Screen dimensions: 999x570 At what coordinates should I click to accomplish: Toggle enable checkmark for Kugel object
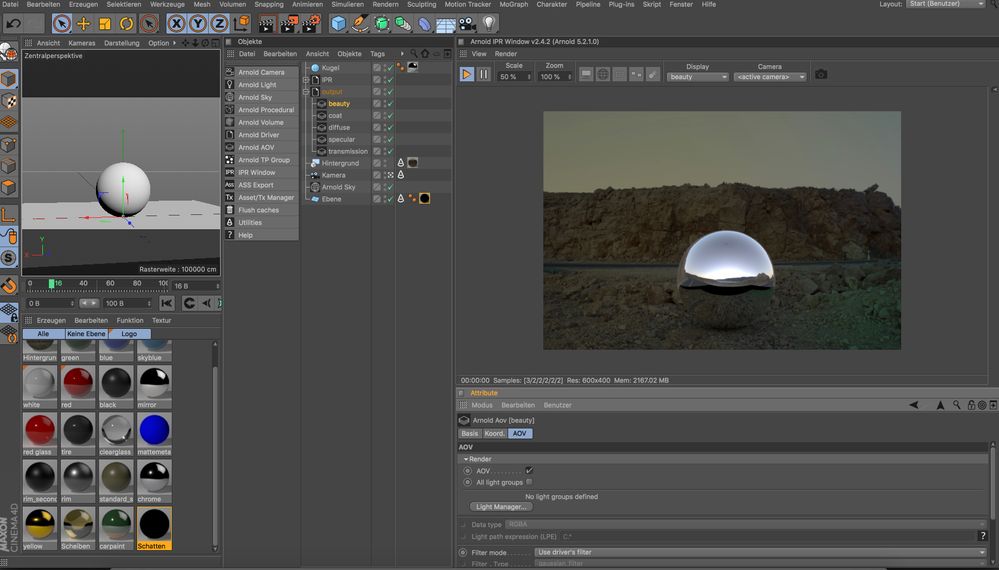(391, 68)
